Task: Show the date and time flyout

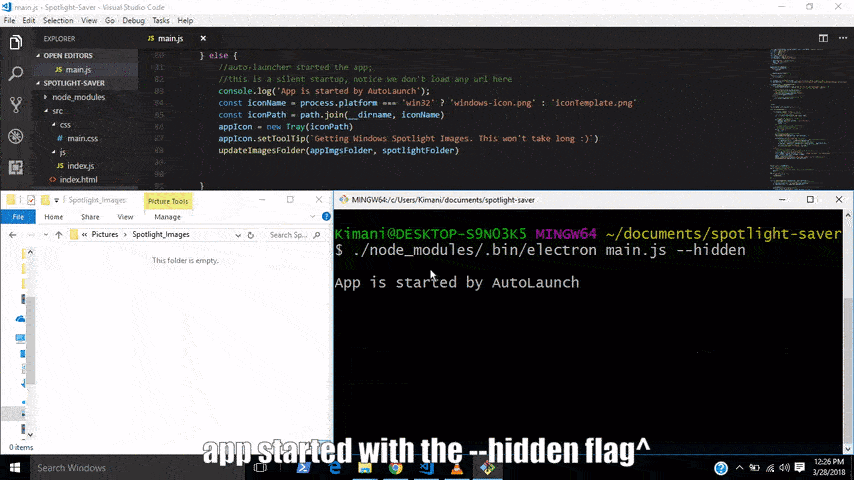Action: (x=829, y=467)
